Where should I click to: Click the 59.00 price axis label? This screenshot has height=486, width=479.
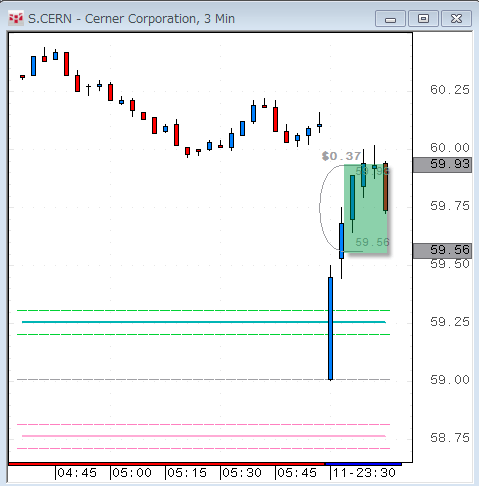tap(450, 380)
